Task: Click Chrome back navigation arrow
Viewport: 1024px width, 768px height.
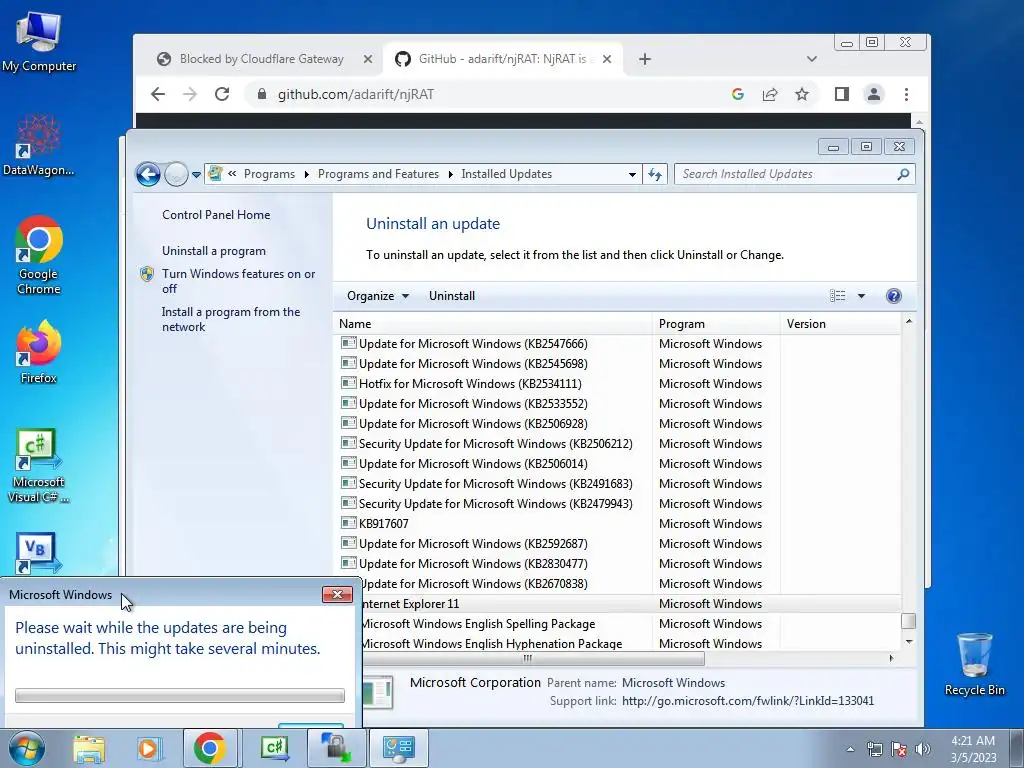Action: 157,94
